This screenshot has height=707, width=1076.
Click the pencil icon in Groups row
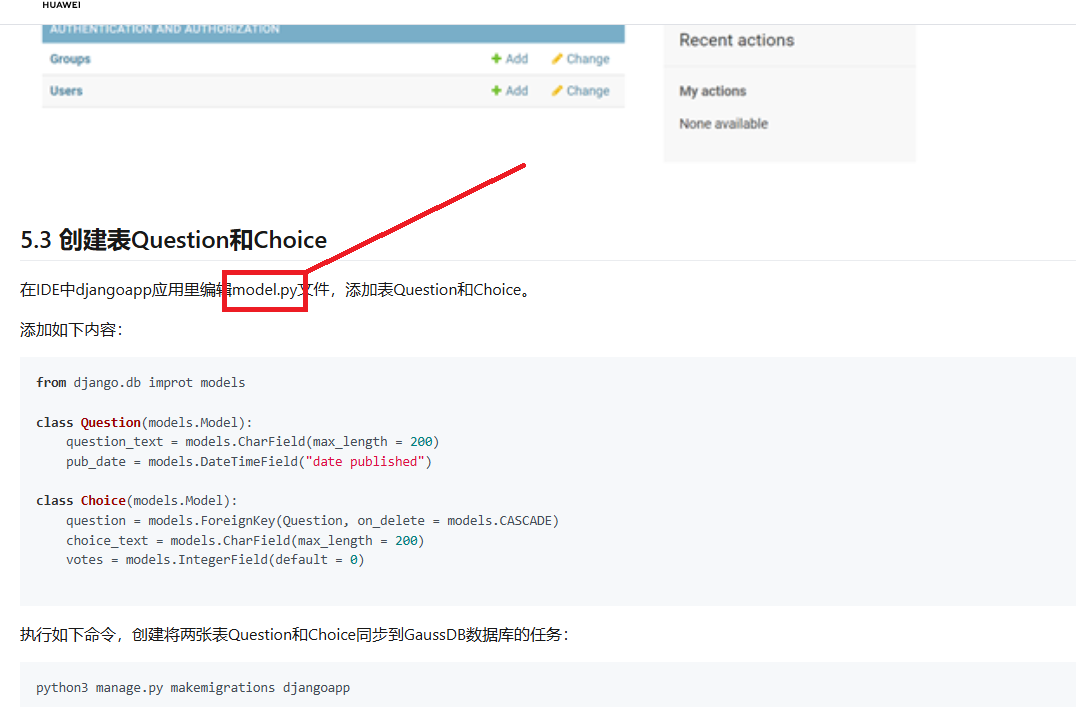click(557, 59)
